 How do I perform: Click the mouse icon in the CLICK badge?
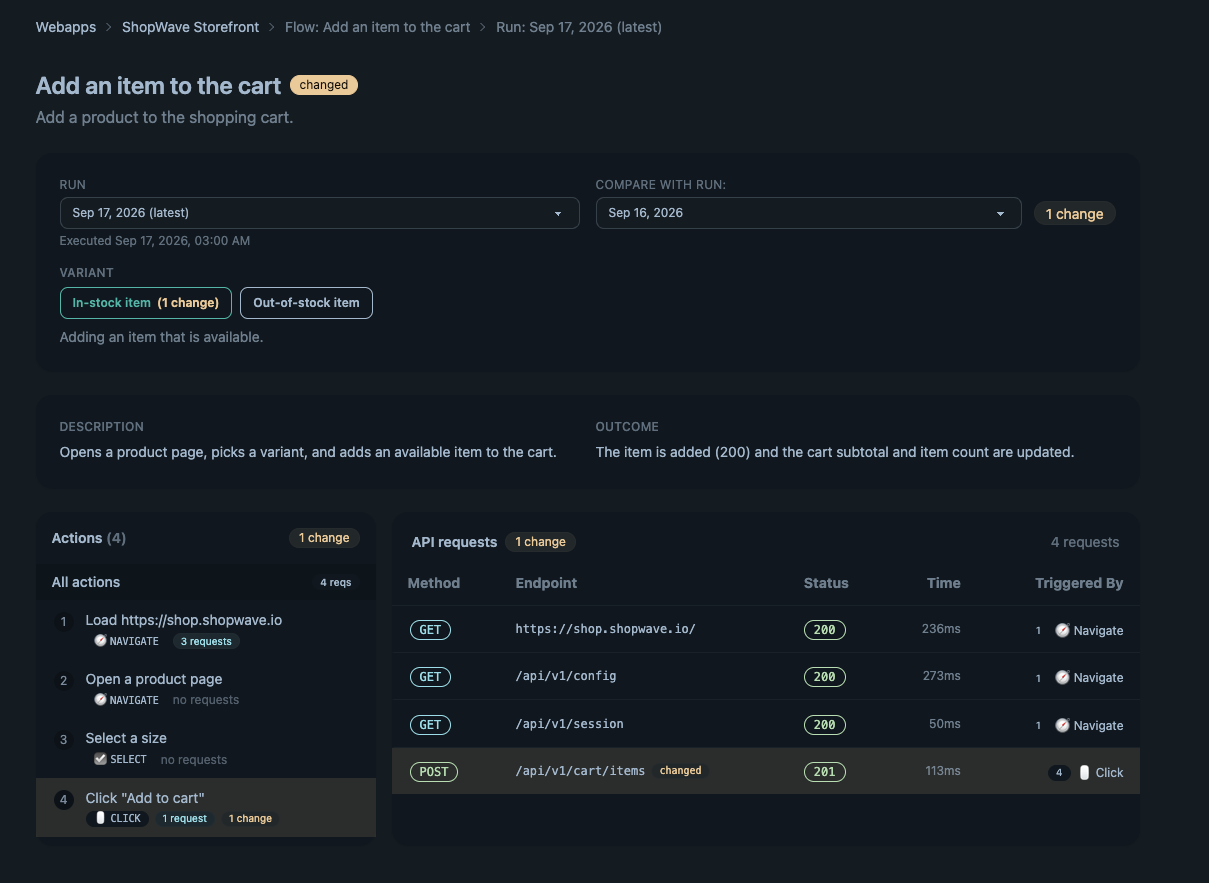click(x=100, y=818)
